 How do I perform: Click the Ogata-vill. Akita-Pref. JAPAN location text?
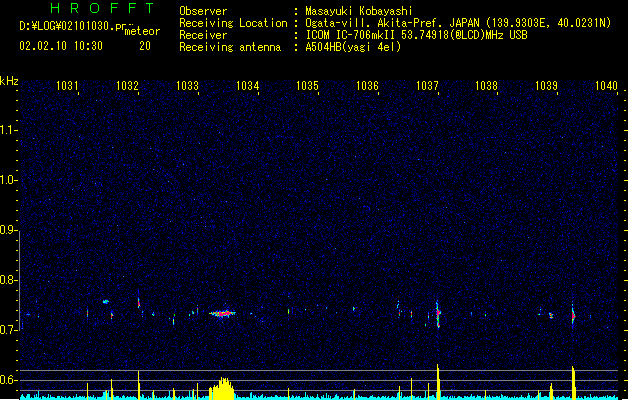click(x=458, y=23)
